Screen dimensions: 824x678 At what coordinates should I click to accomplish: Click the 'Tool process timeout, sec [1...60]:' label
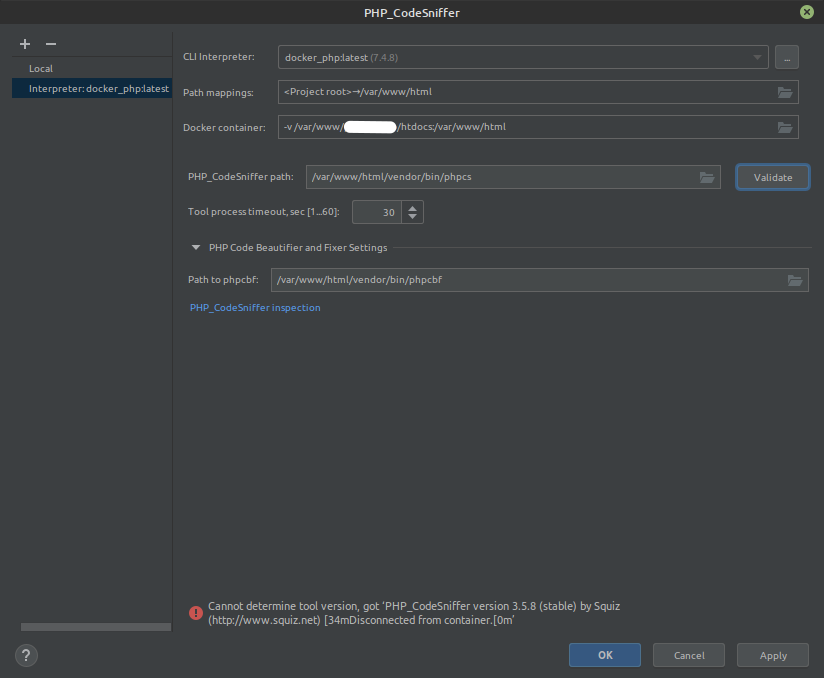[264, 212]
